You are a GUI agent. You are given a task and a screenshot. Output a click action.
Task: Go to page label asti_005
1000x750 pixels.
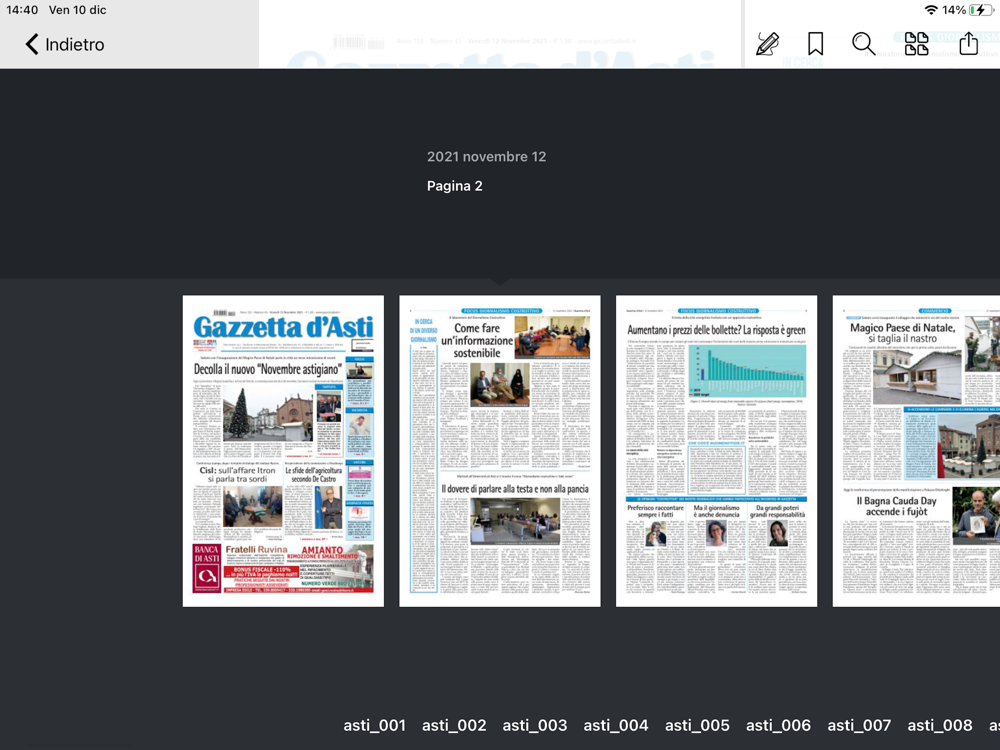pos(697,725)
